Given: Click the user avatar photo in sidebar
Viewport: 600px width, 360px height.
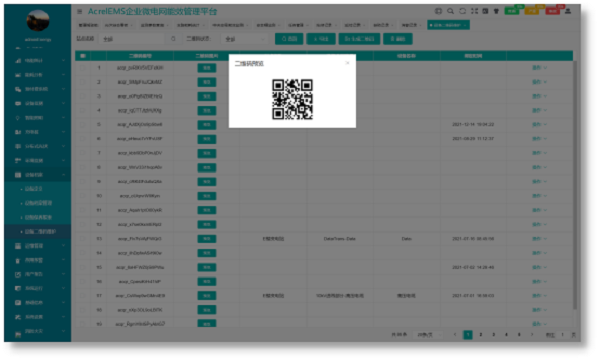Looking at the screenshot, I should pyautogui.click(x=38, y=21).
